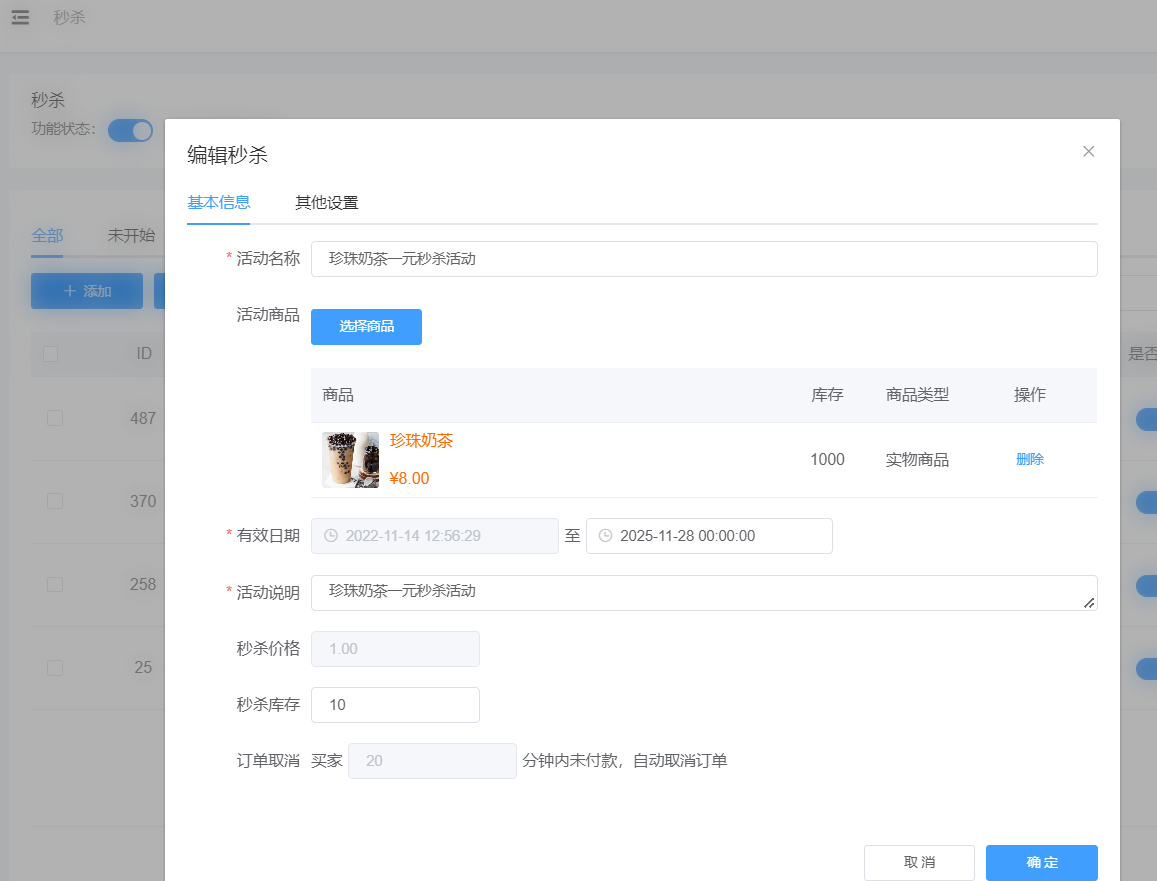Click the resize handle of 活动说明 textarea
Screen dimensions: 1157x881
click(1089, 602)
